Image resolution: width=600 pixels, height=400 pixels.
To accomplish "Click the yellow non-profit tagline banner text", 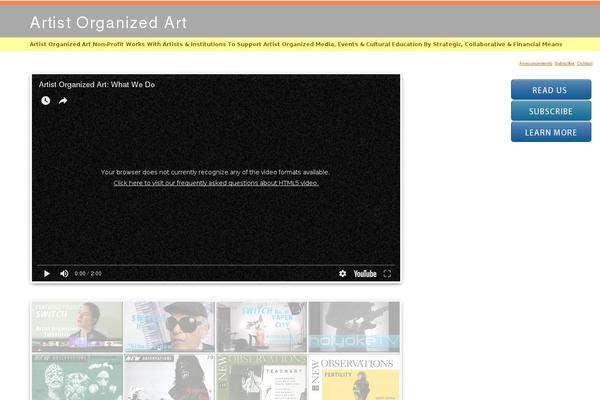I will click(296, 44).
